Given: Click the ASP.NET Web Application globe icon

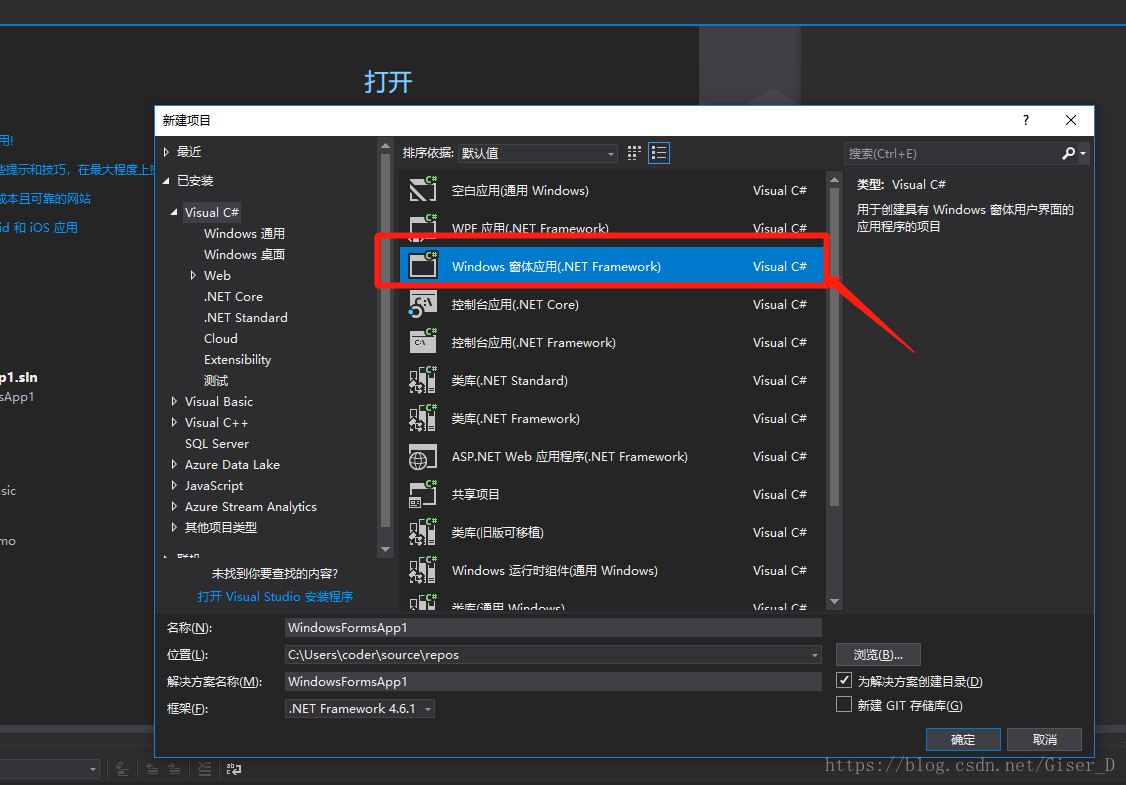Looking at the screenshot, I should [x=423, y=457].
